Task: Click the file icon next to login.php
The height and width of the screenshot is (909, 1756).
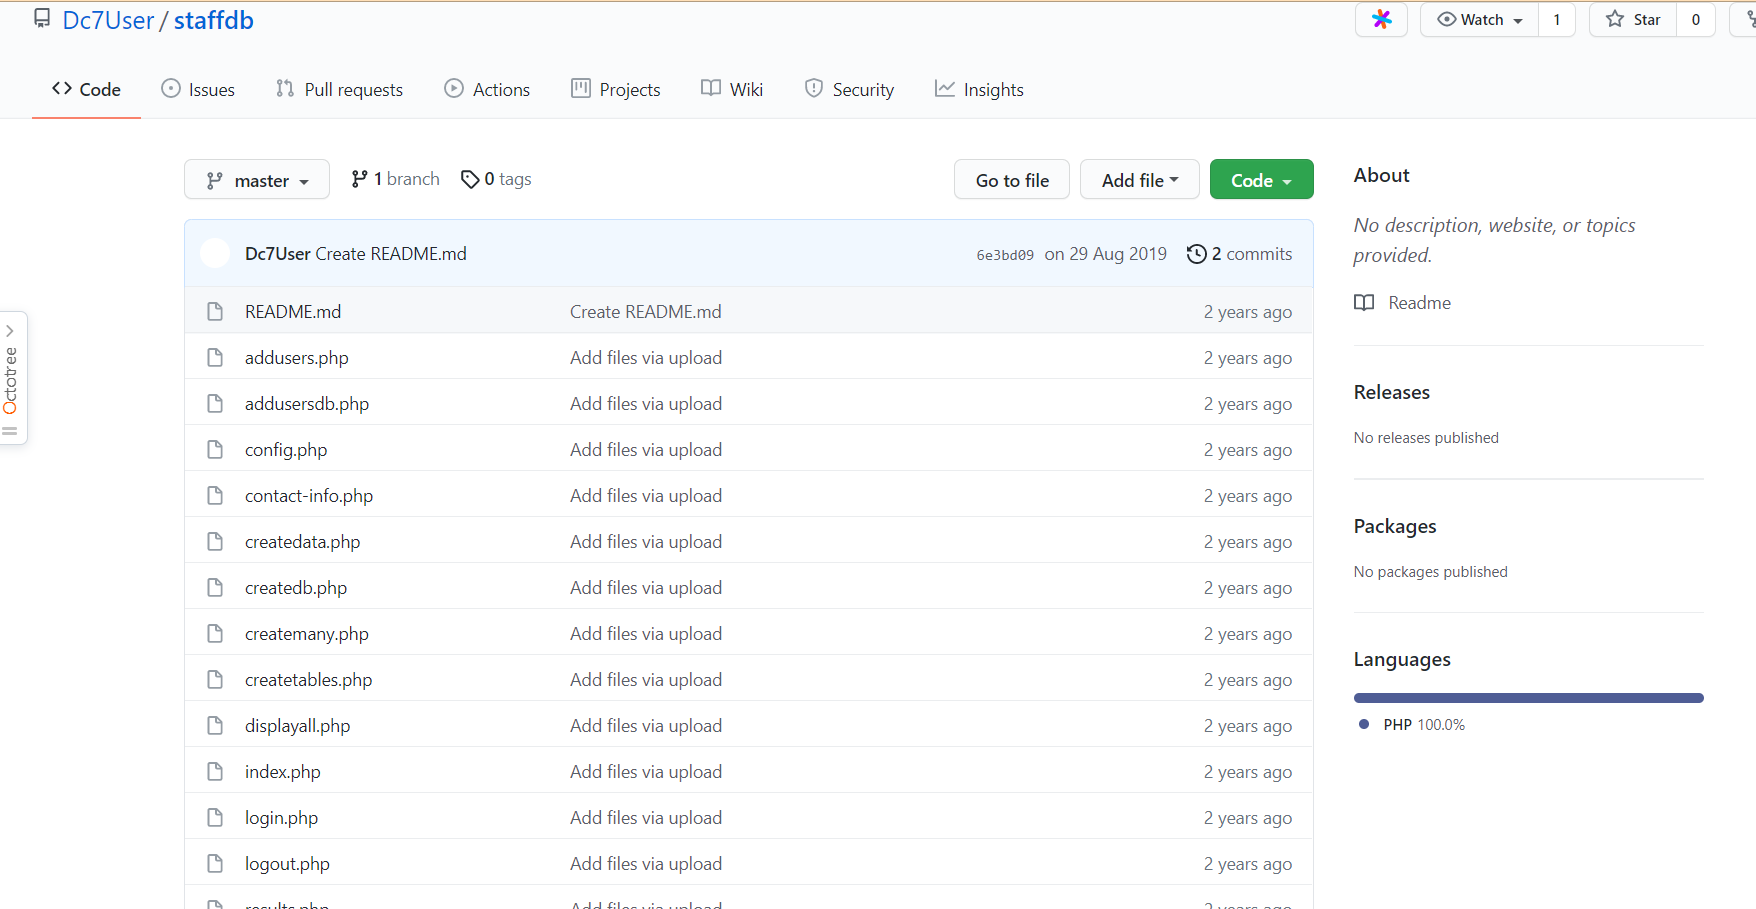Action: (x=215, y=818)
